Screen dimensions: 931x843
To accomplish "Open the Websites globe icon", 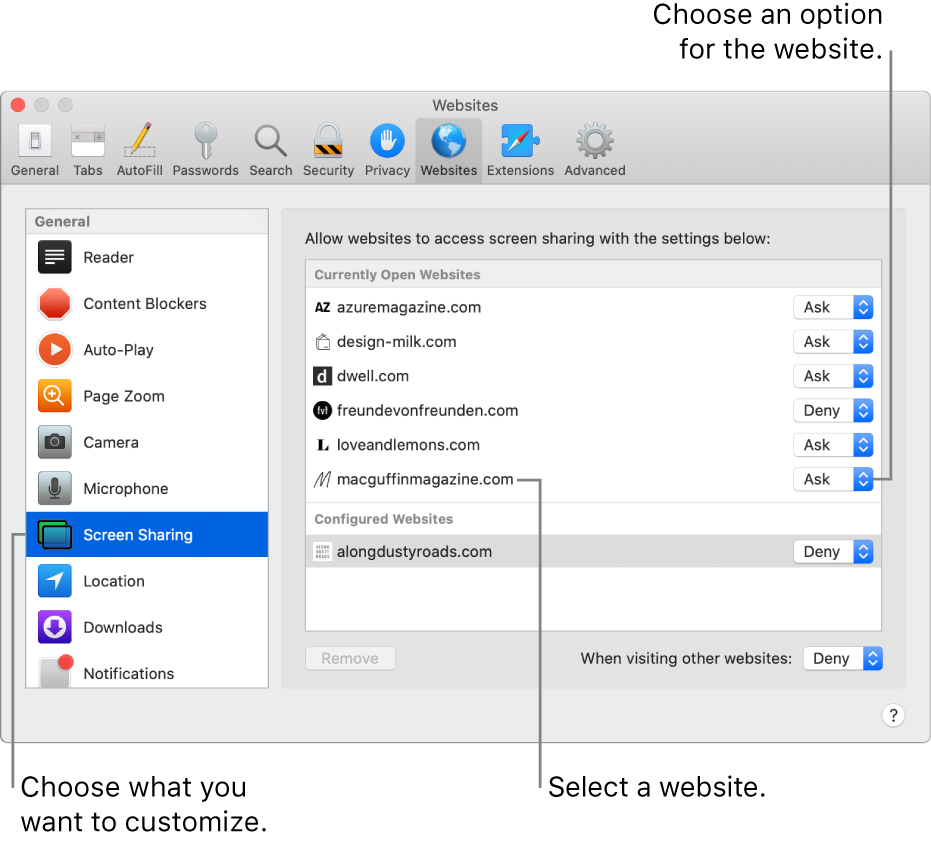I will (449, 141).
